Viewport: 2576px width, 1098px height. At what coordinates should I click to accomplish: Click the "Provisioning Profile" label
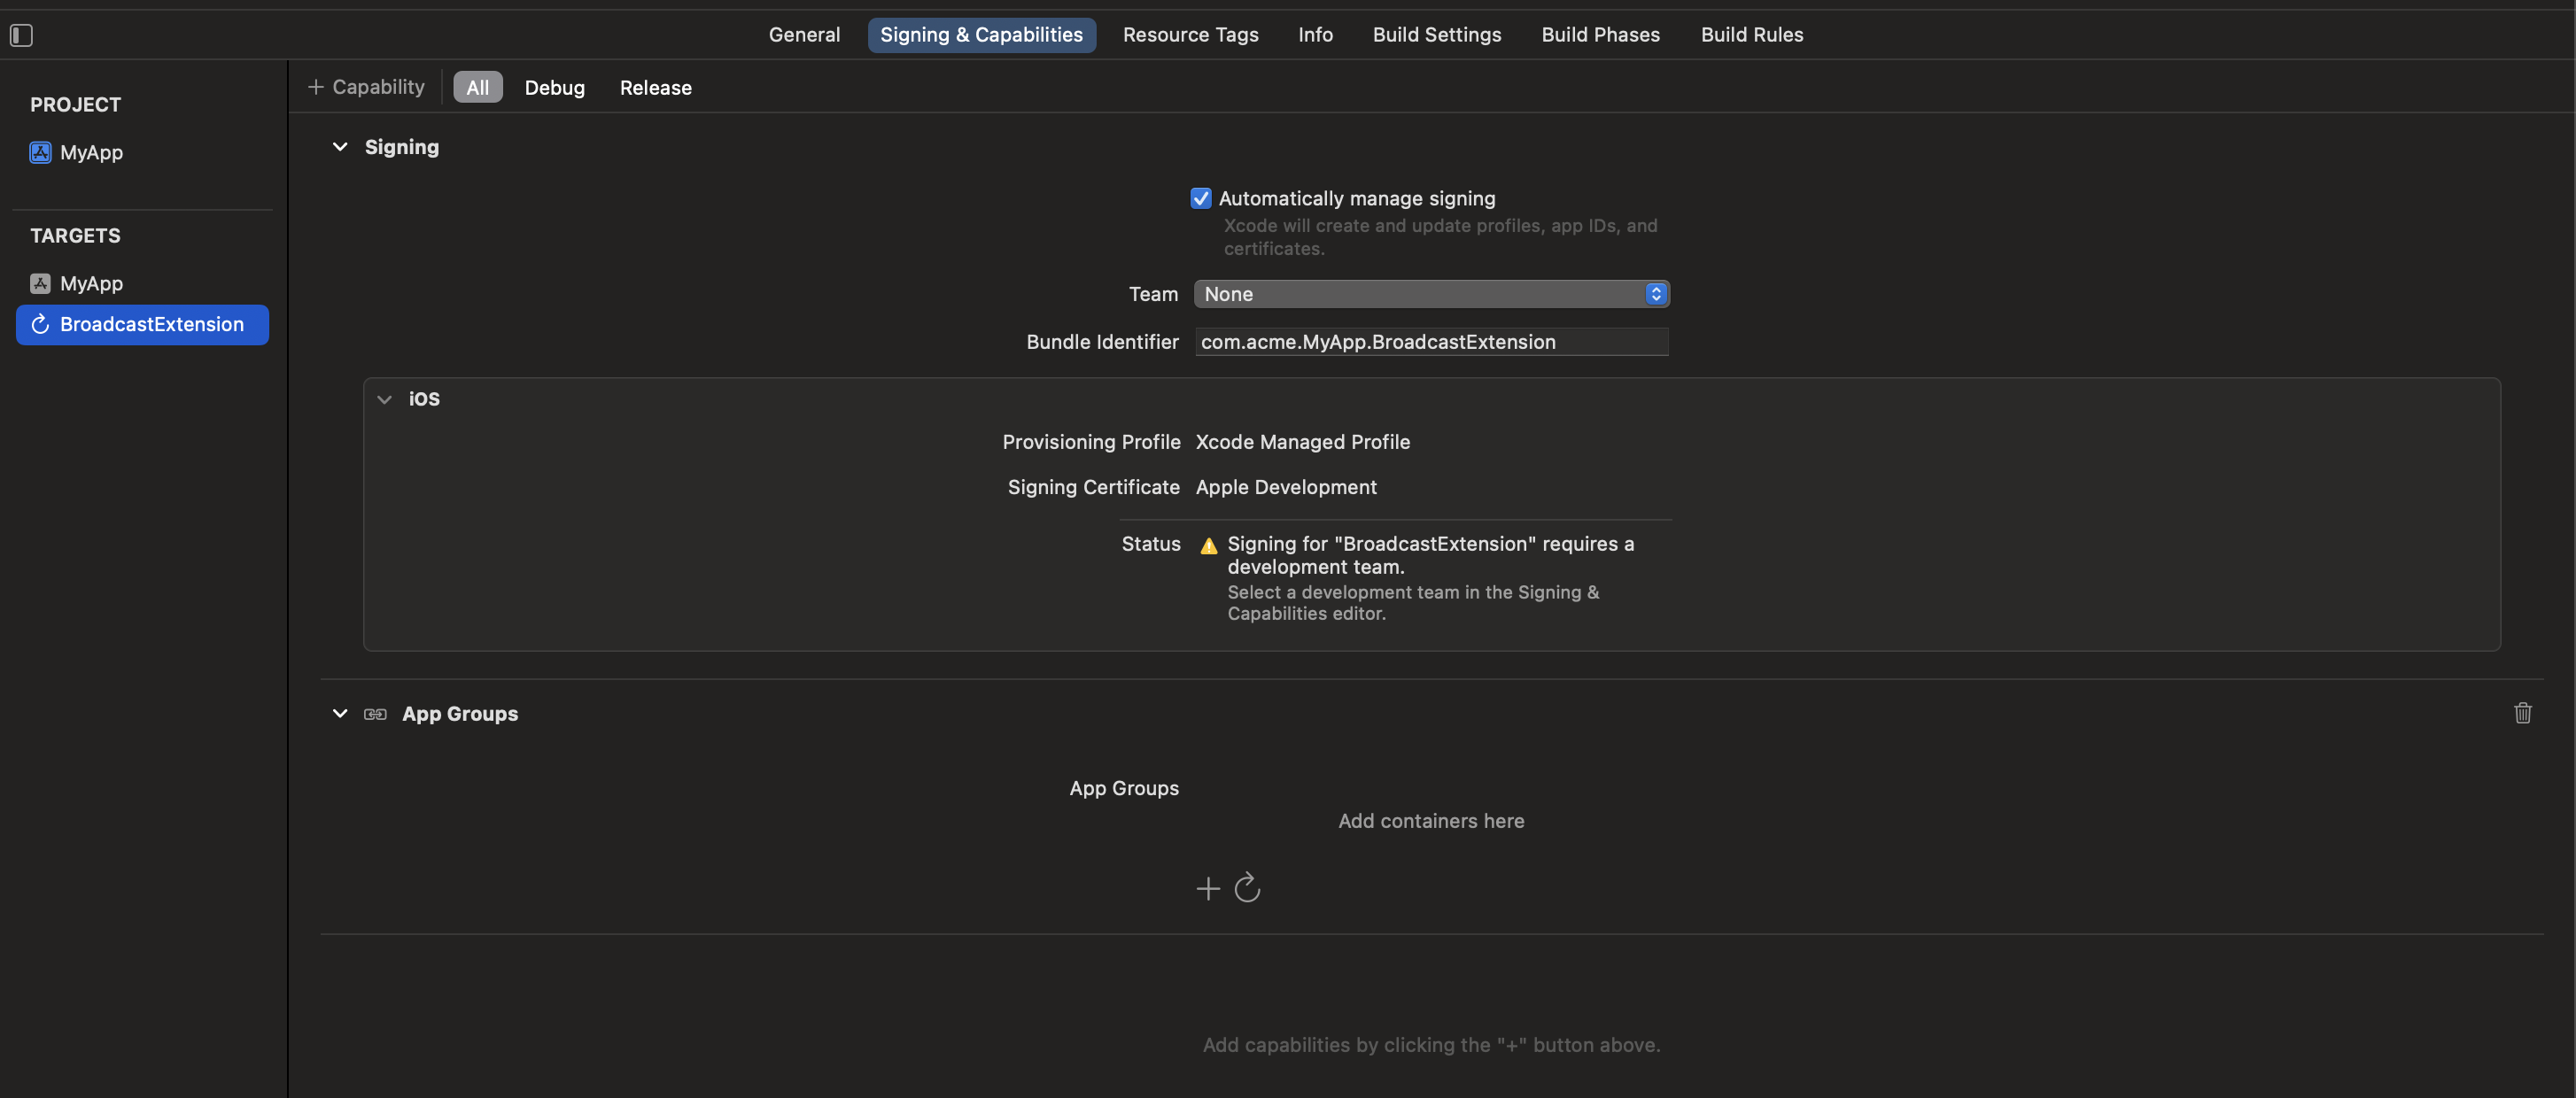[1091, 442]
